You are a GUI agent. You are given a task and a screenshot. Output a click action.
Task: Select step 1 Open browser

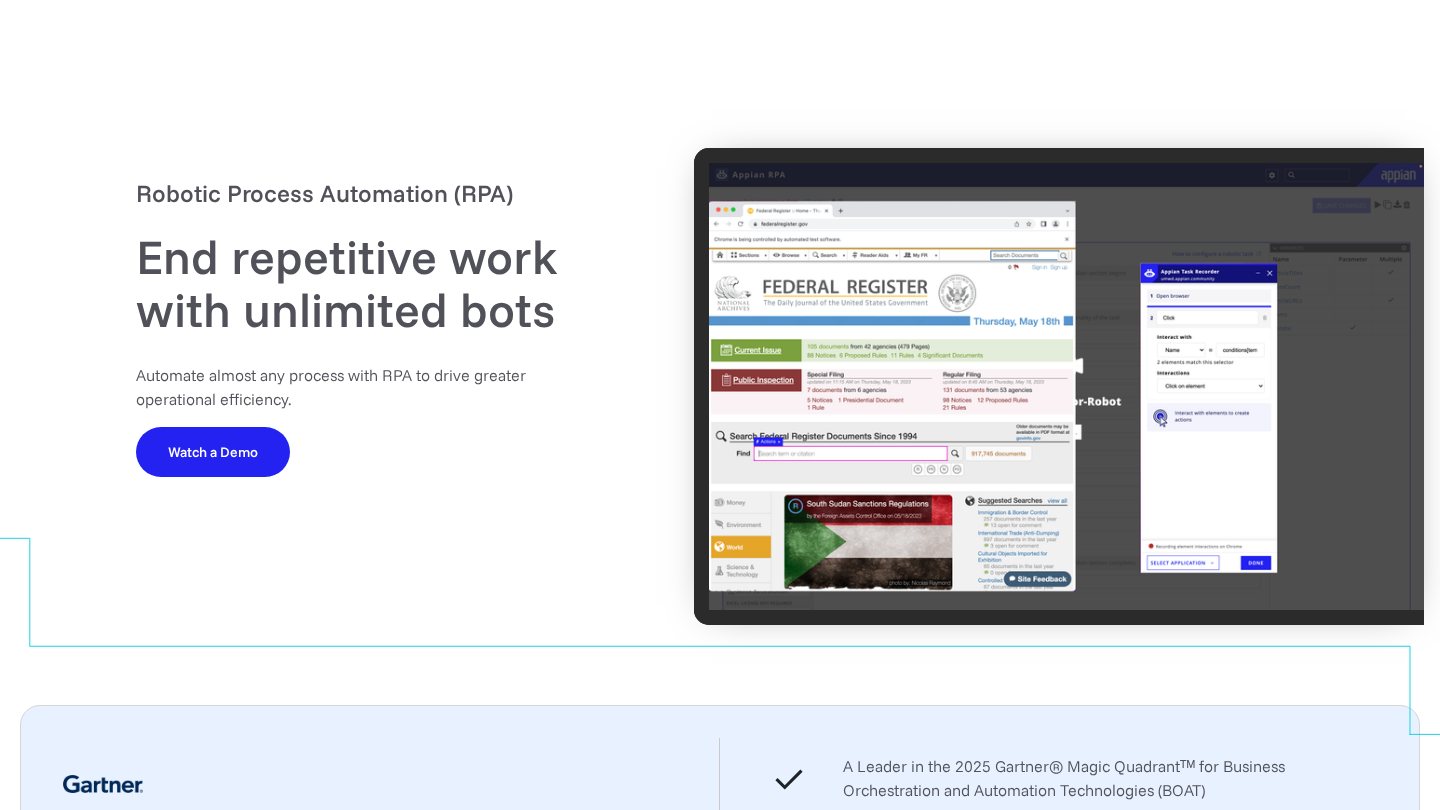point(1208,296)
